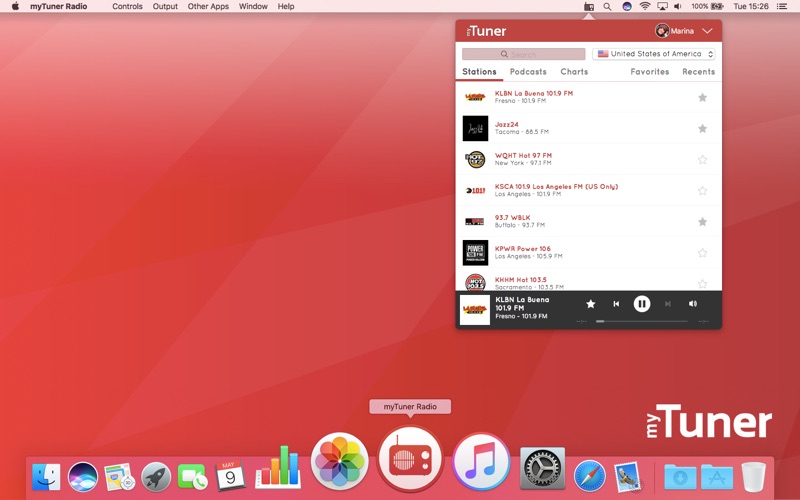The width and height of the screenshot is (800, 500).
Task: Open Calendar from the Dock
Action: click(230, 476)
